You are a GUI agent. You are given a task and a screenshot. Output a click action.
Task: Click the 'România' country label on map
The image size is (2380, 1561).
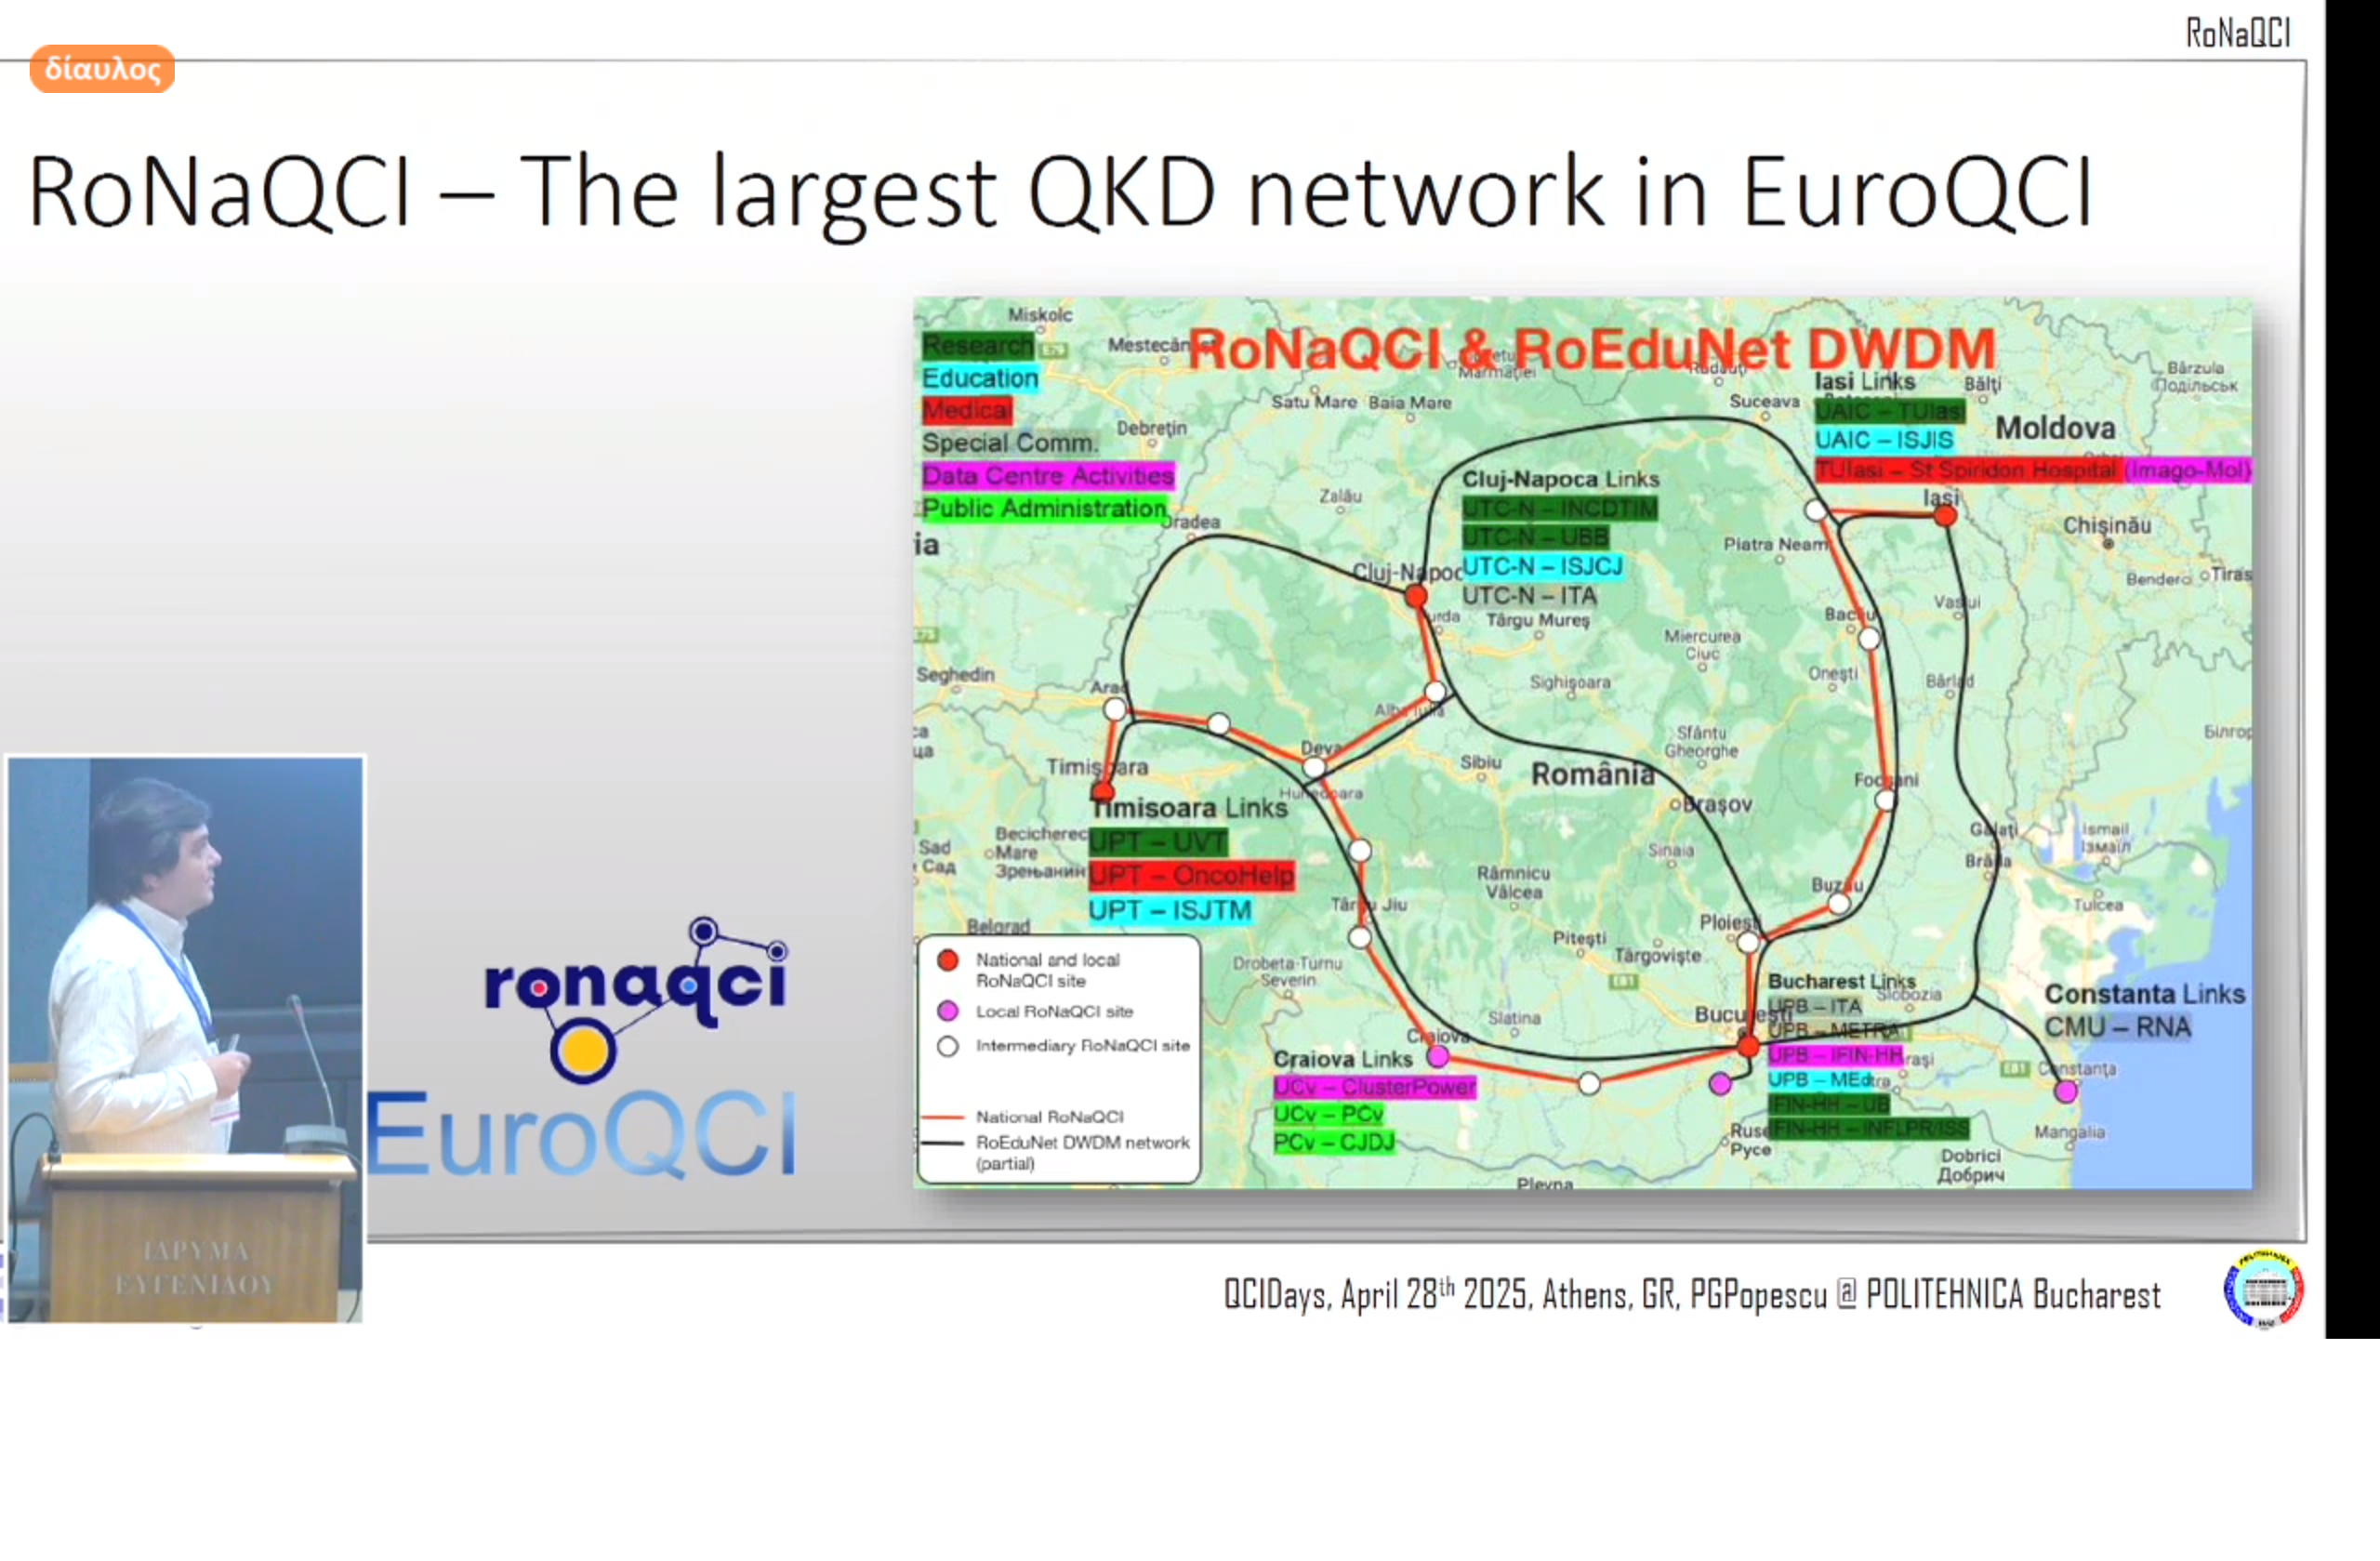[1593, 775]
